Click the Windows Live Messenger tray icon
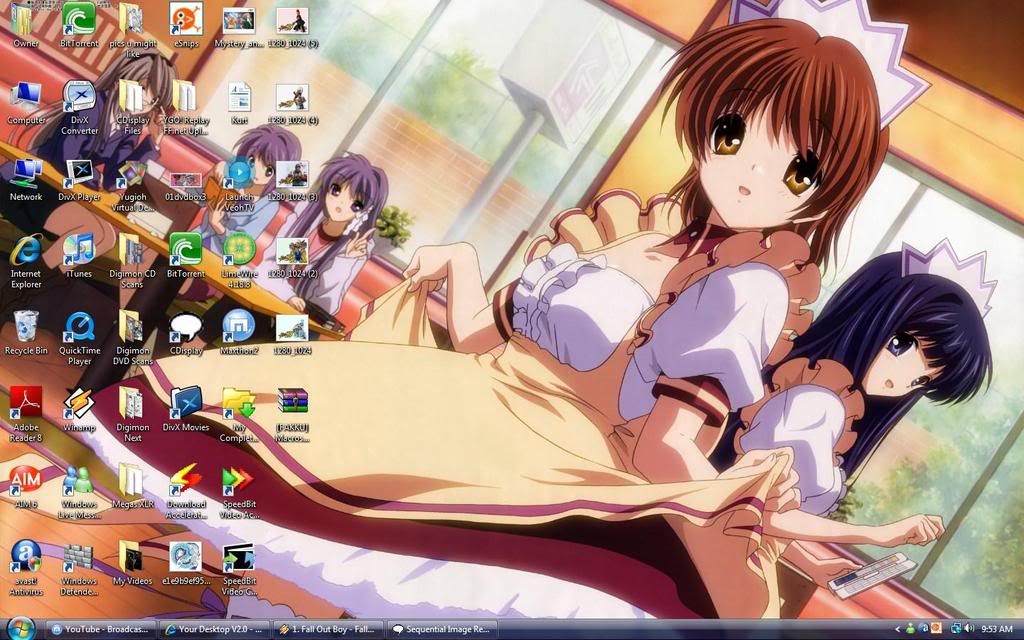Image resolution: width=1024 pixels, height=640 pixels. [x=910, y=629]
